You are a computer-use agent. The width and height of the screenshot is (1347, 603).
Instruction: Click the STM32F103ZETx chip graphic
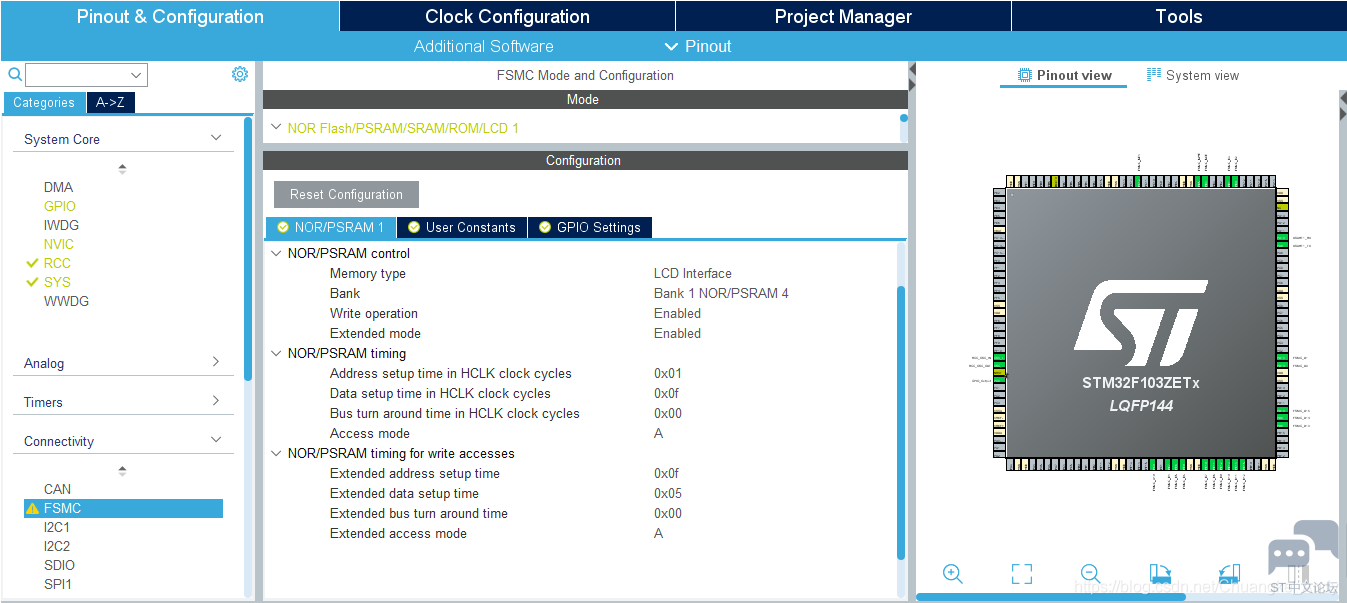(x=1141, y=322)
